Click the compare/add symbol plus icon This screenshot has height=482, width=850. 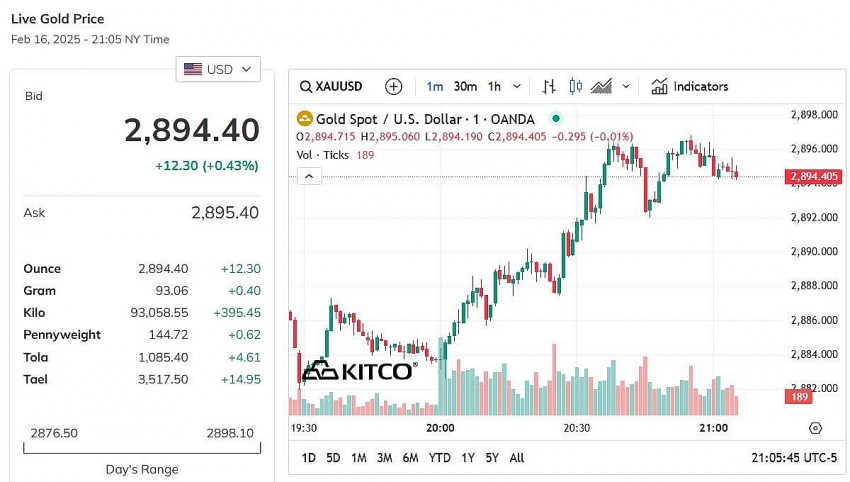pyautogui.click(x=394, y=87)
